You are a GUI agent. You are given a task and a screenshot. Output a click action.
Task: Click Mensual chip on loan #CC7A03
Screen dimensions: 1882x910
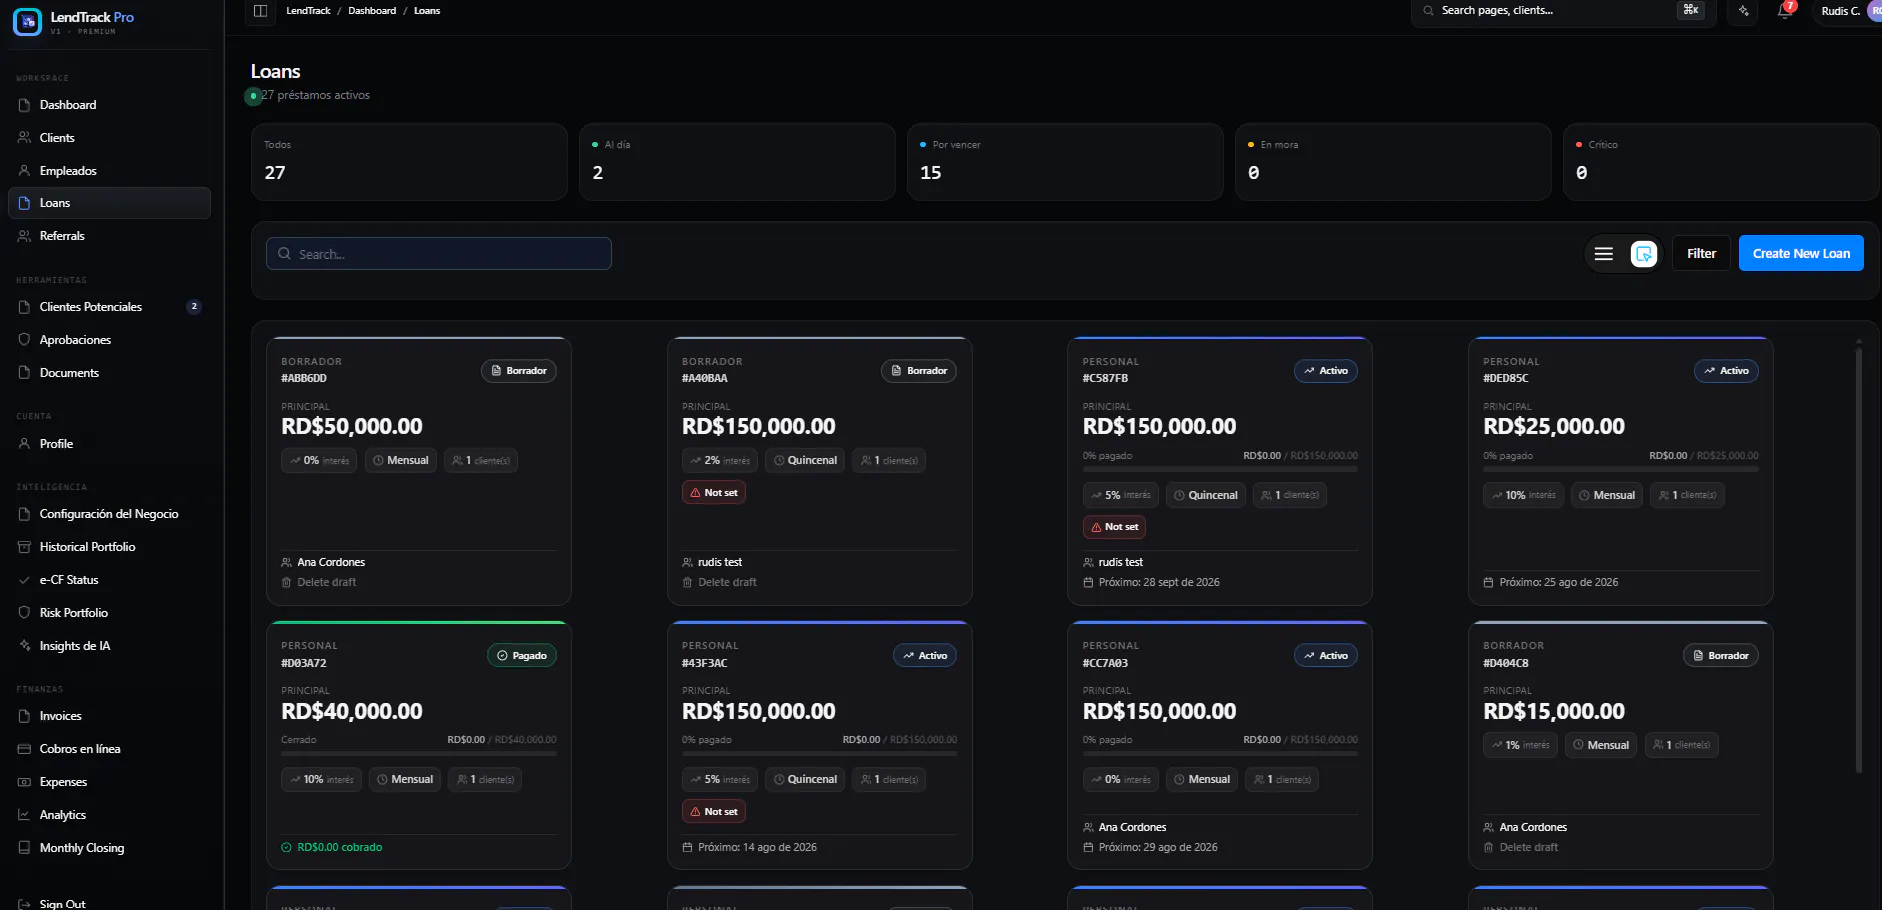tap(1202, 780)
